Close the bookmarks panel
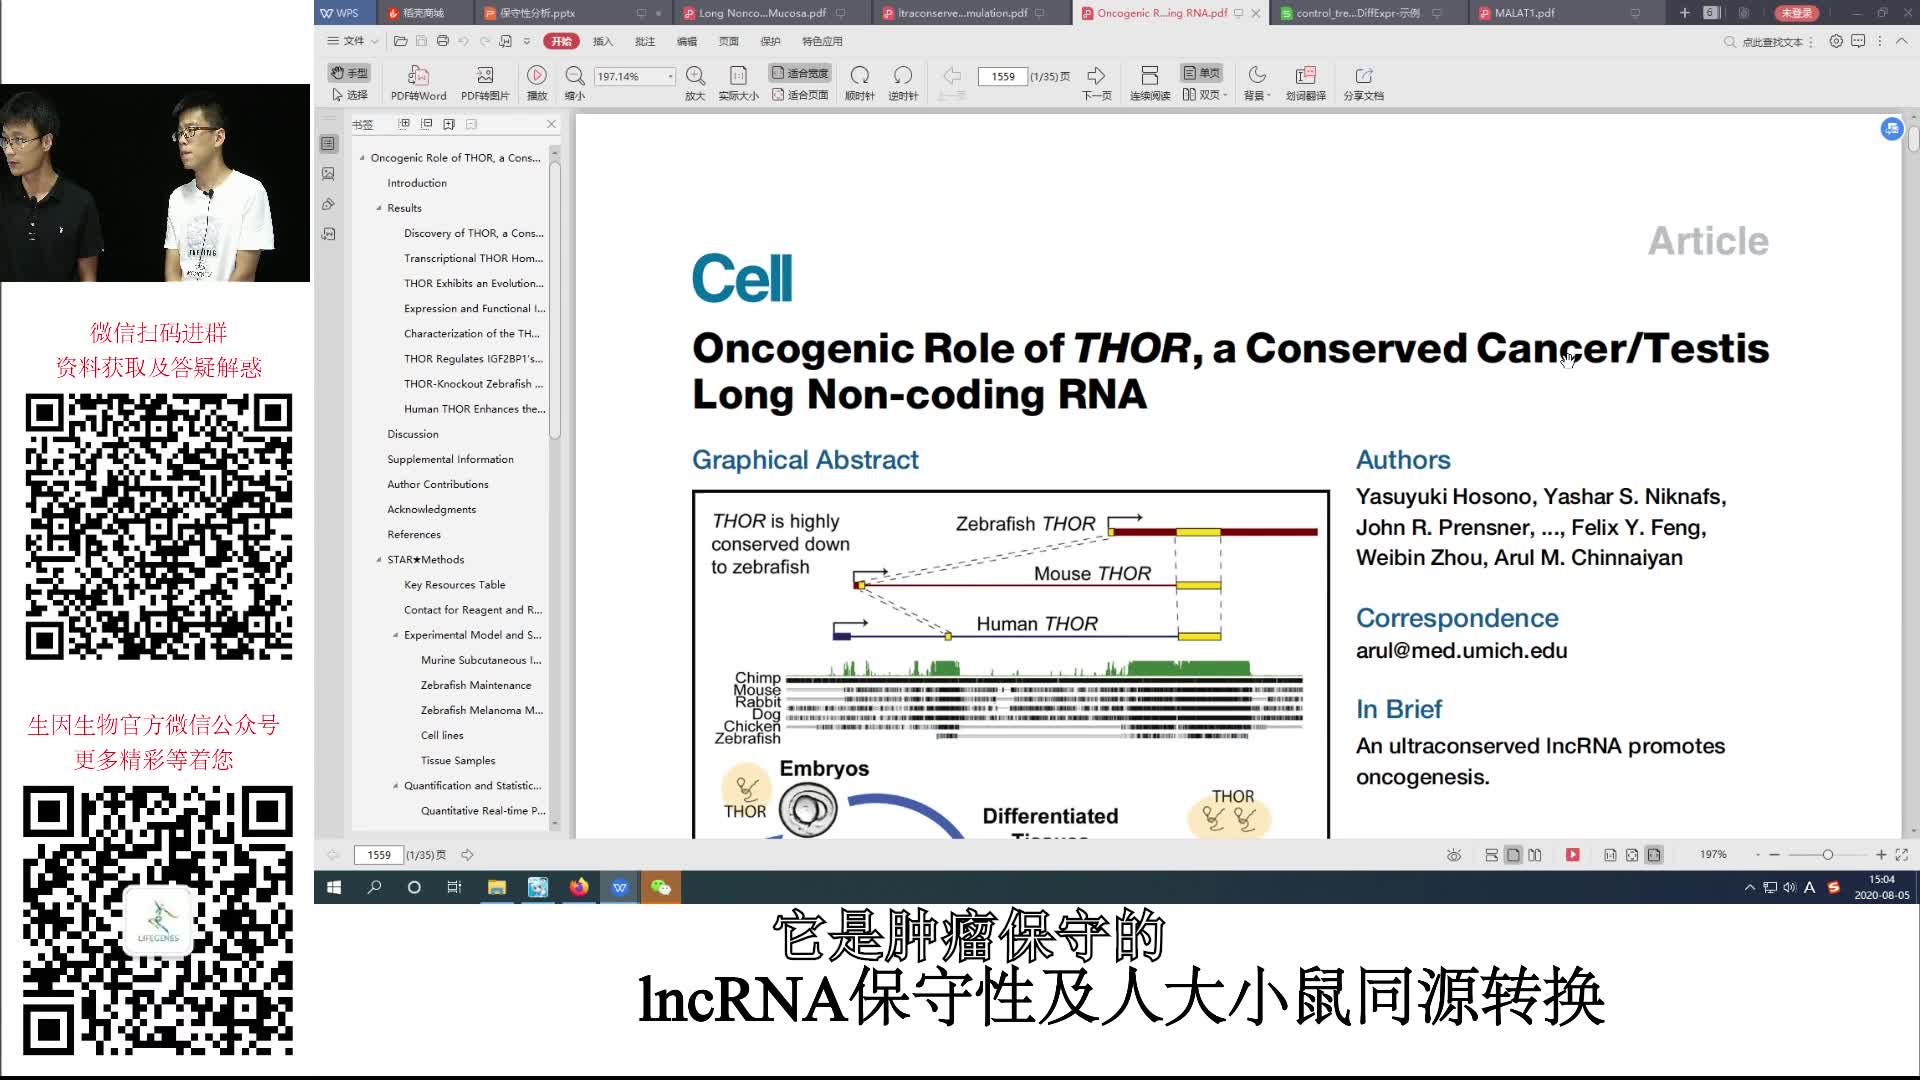The height and width of the screenshot is (1080, 1920). point(551,124)
